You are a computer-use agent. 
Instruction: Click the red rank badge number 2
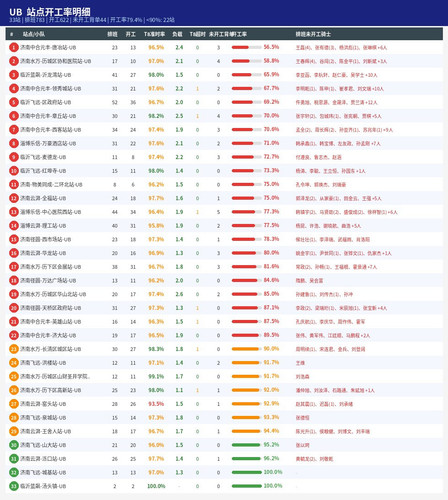click(x=14, y=61)
